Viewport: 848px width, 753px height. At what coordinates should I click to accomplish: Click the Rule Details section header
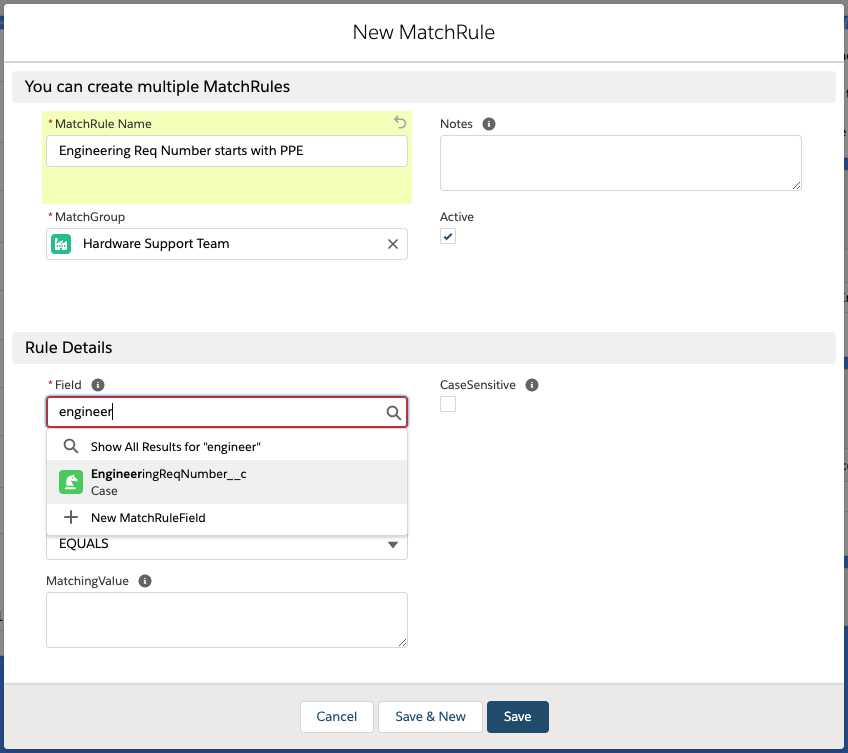pos(424,348)
